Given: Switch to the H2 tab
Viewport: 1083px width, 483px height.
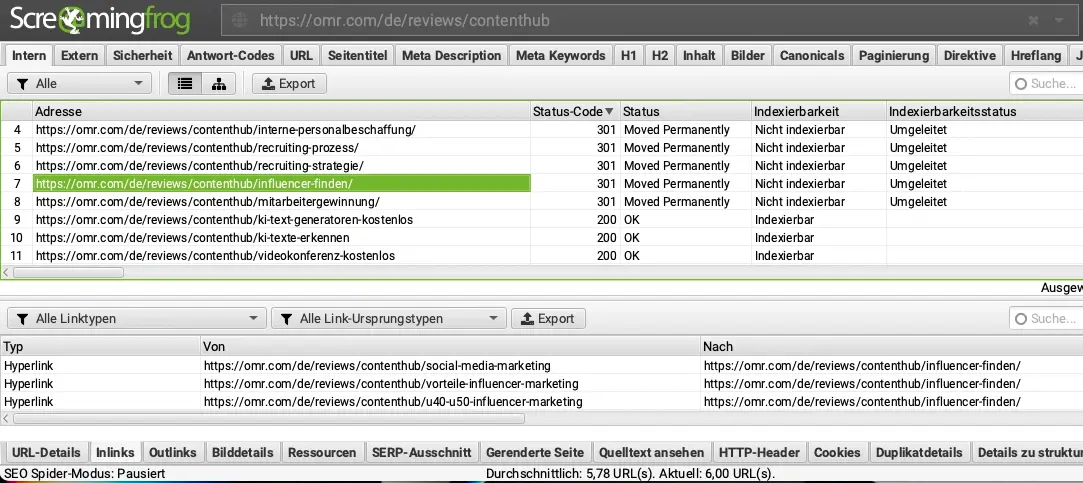Looking at the screenshot, I should tap(660, 55).
